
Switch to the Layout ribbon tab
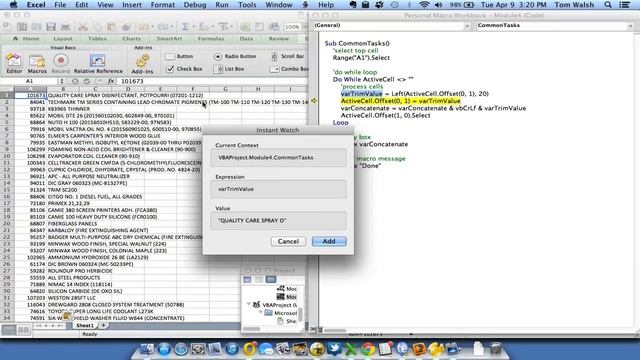point(62,38)
